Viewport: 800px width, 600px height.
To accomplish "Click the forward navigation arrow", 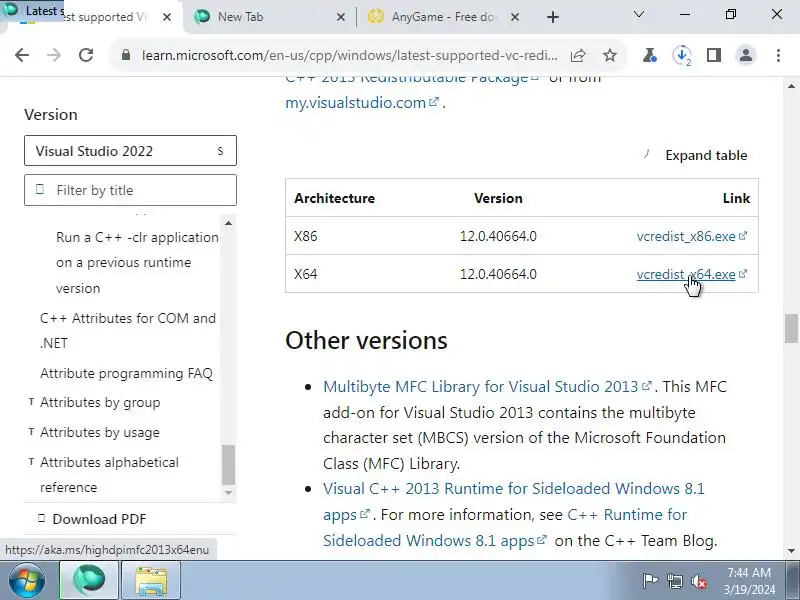I will (54, 55).
